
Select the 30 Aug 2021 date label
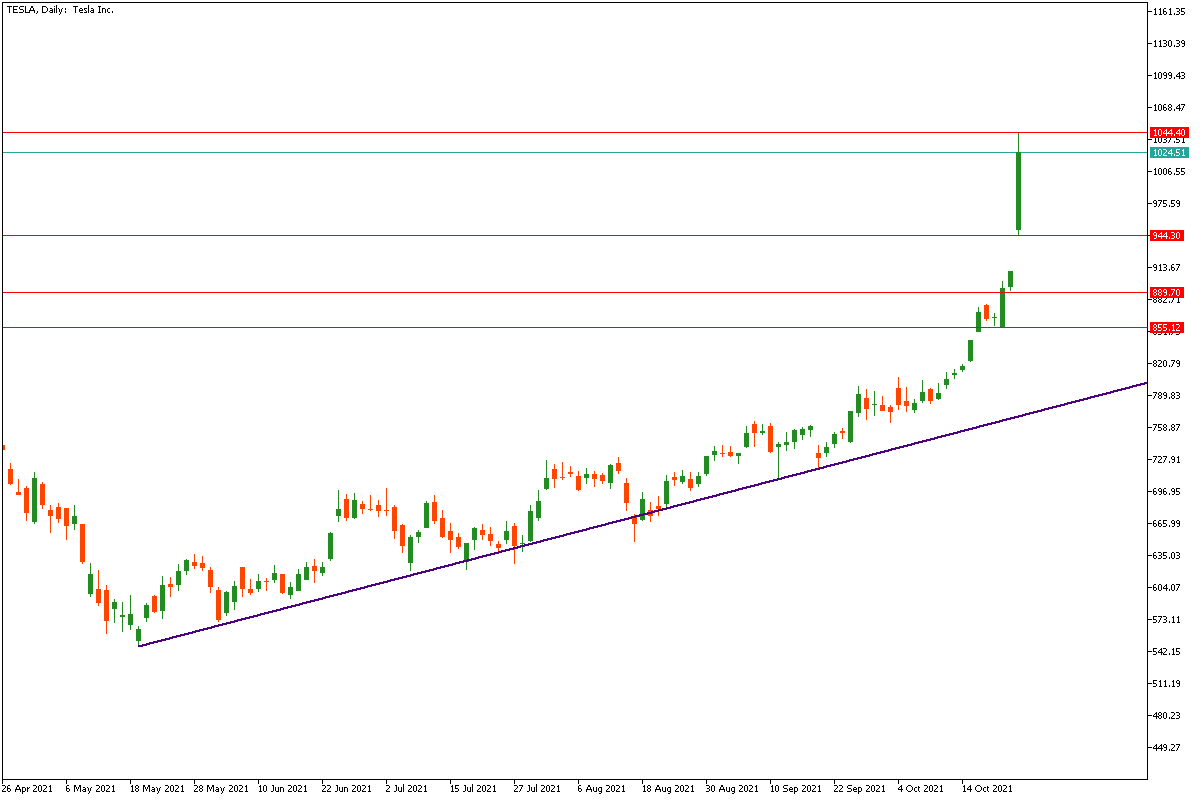point(732,788)
